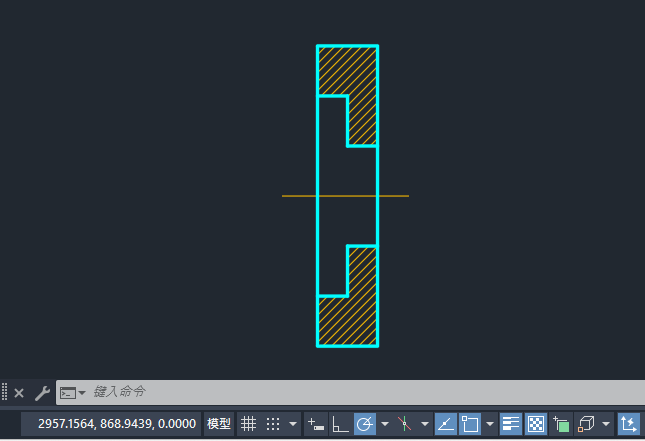Screen dimensions: 645x441
Task: Toggle dynamic UCS icon
Action: [629, 424]
